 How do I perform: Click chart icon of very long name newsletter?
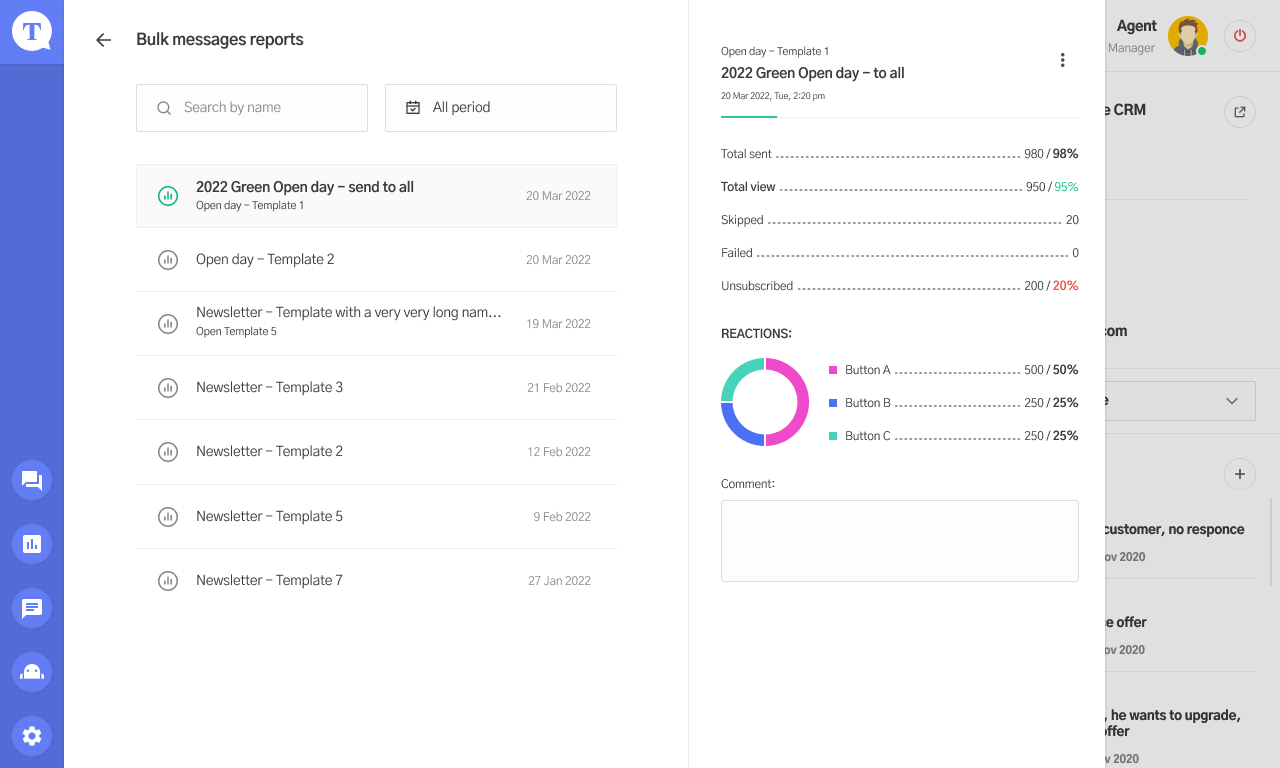click(168, 324)
